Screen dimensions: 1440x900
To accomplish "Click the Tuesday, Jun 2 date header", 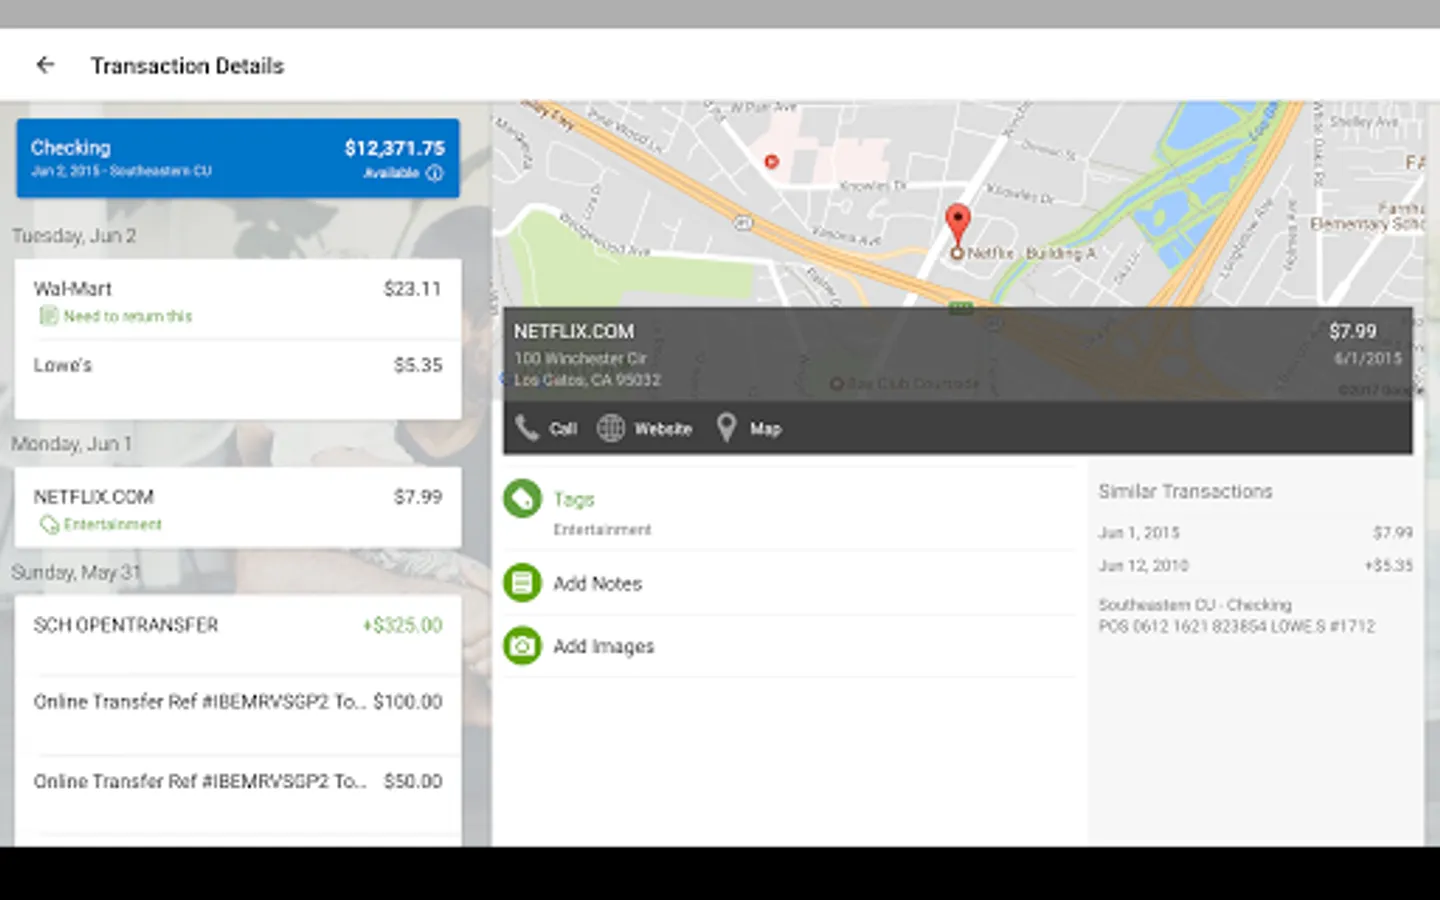I will [74, 236].
